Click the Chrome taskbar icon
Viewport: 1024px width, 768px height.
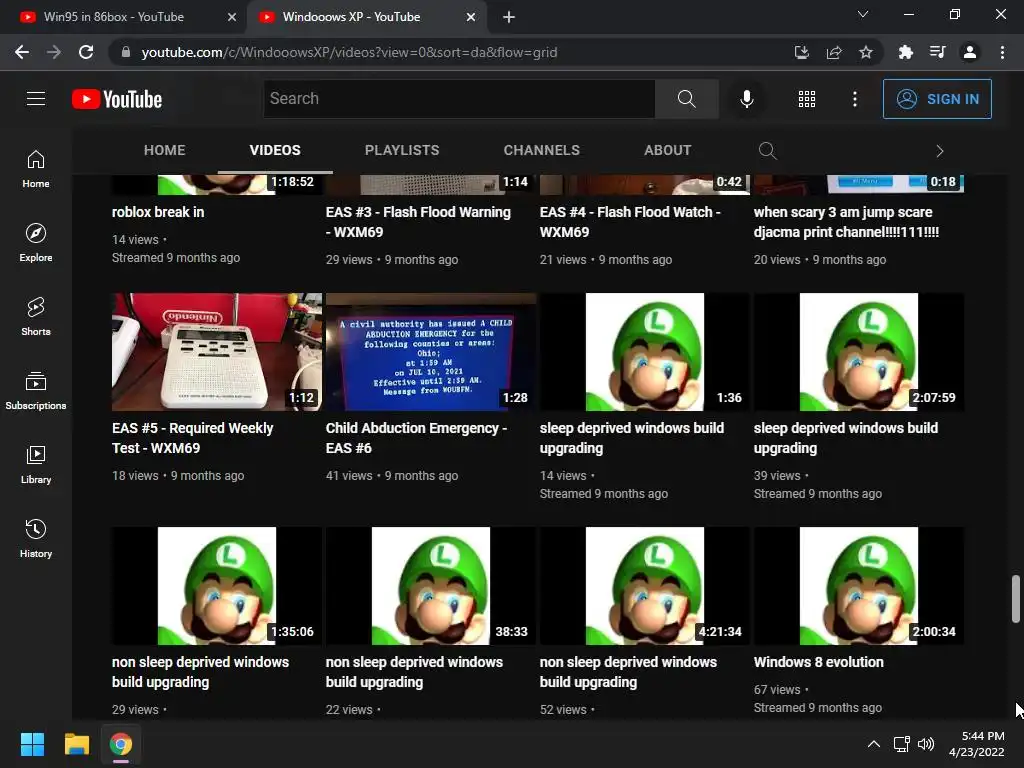(121, 744)
